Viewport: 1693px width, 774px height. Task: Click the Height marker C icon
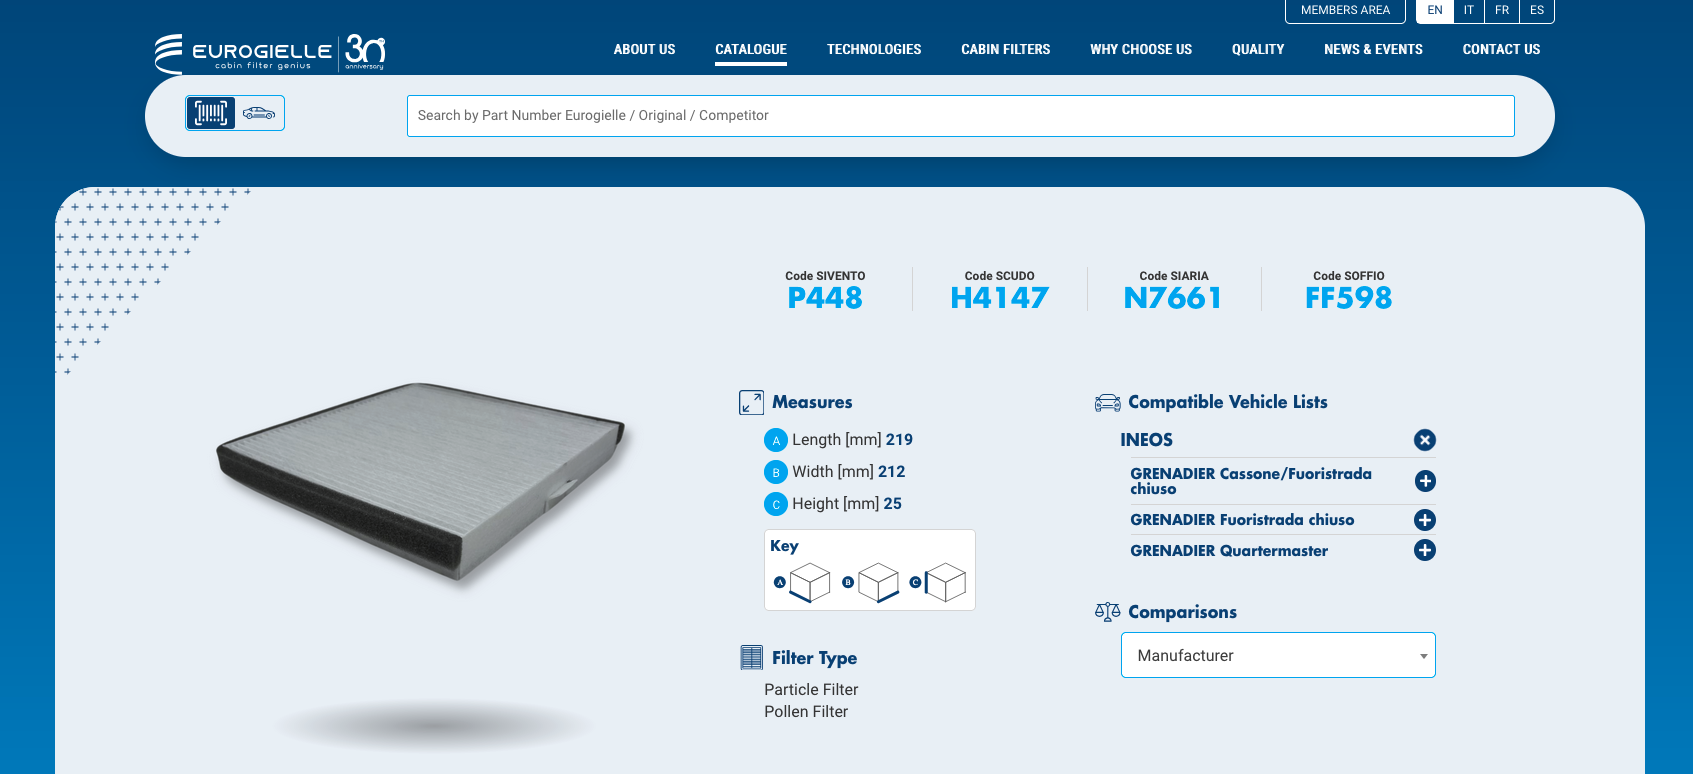pos(775,504)
